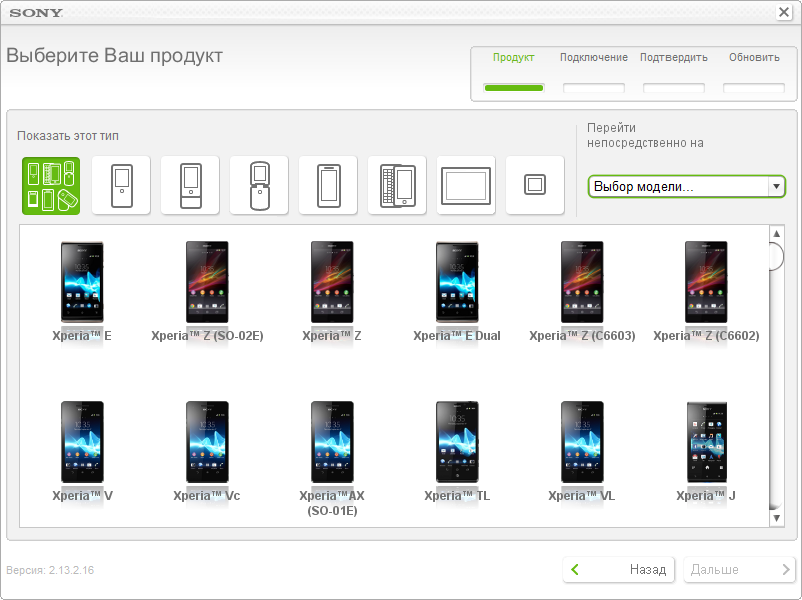The height and width of the screenshot is (600, 802).
Task: Select the Xperia Vc phone image
Action: tap(207, 442)
